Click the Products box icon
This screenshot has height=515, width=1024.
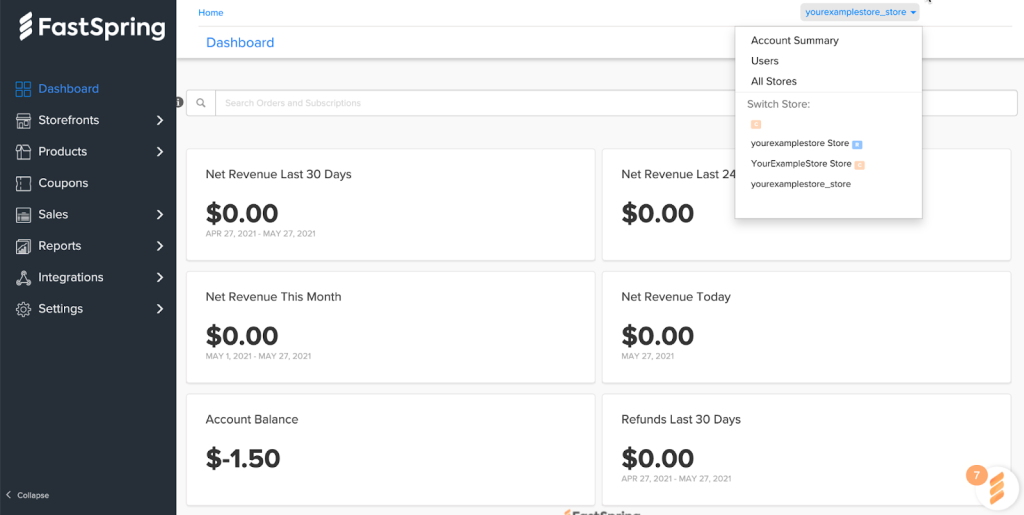click(x=24, y=152)
